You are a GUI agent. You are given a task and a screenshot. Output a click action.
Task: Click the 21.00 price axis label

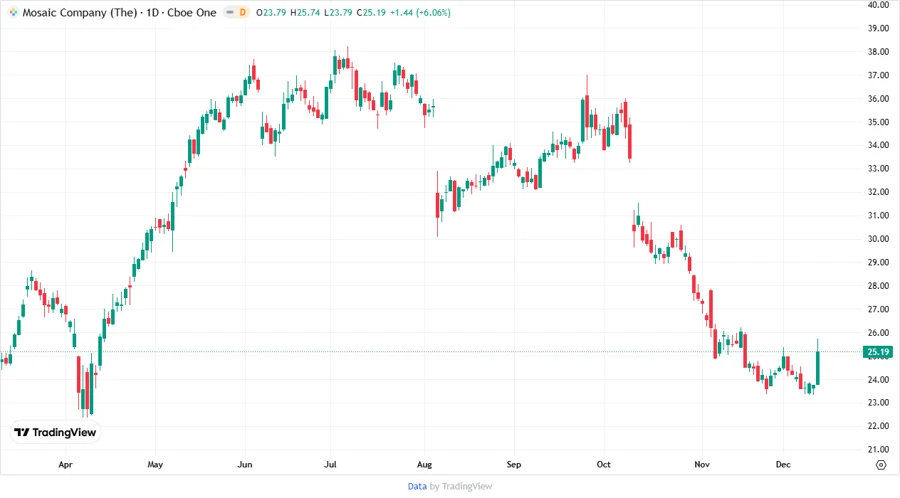point(878,450)
